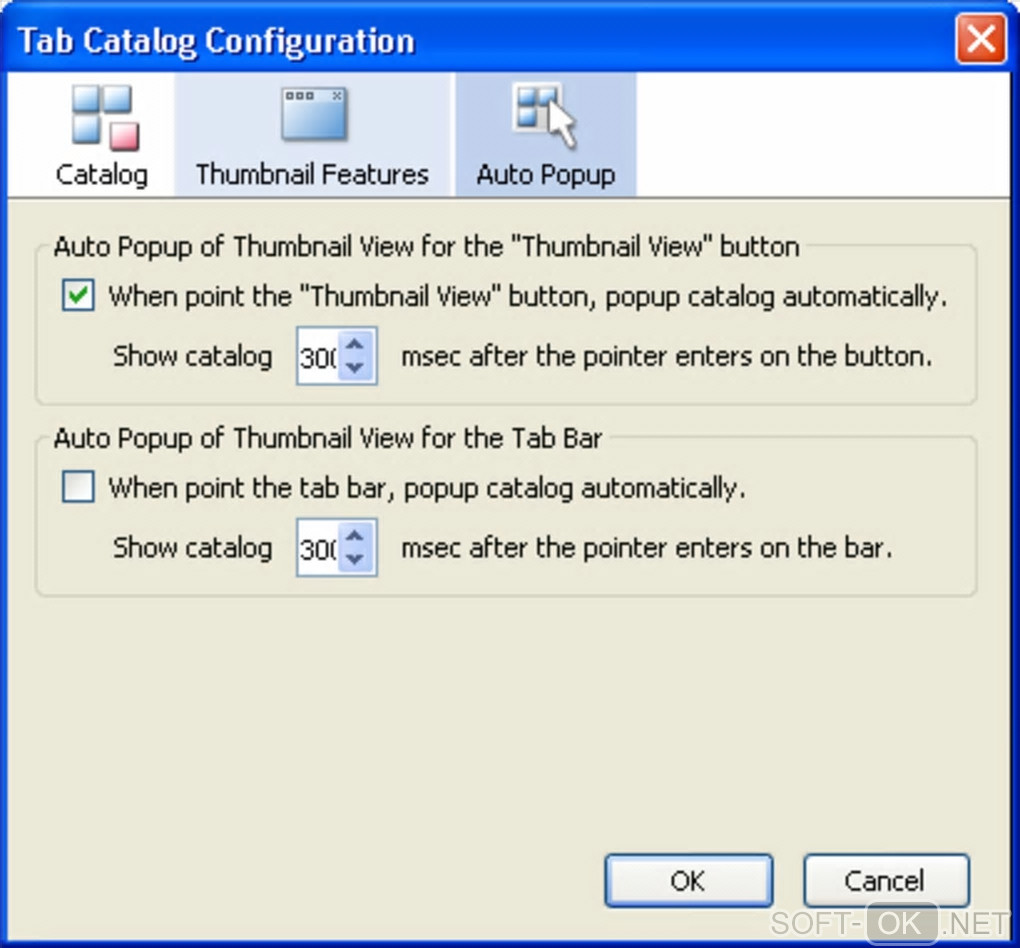Click the Catalog grid icon

(102, 116)
